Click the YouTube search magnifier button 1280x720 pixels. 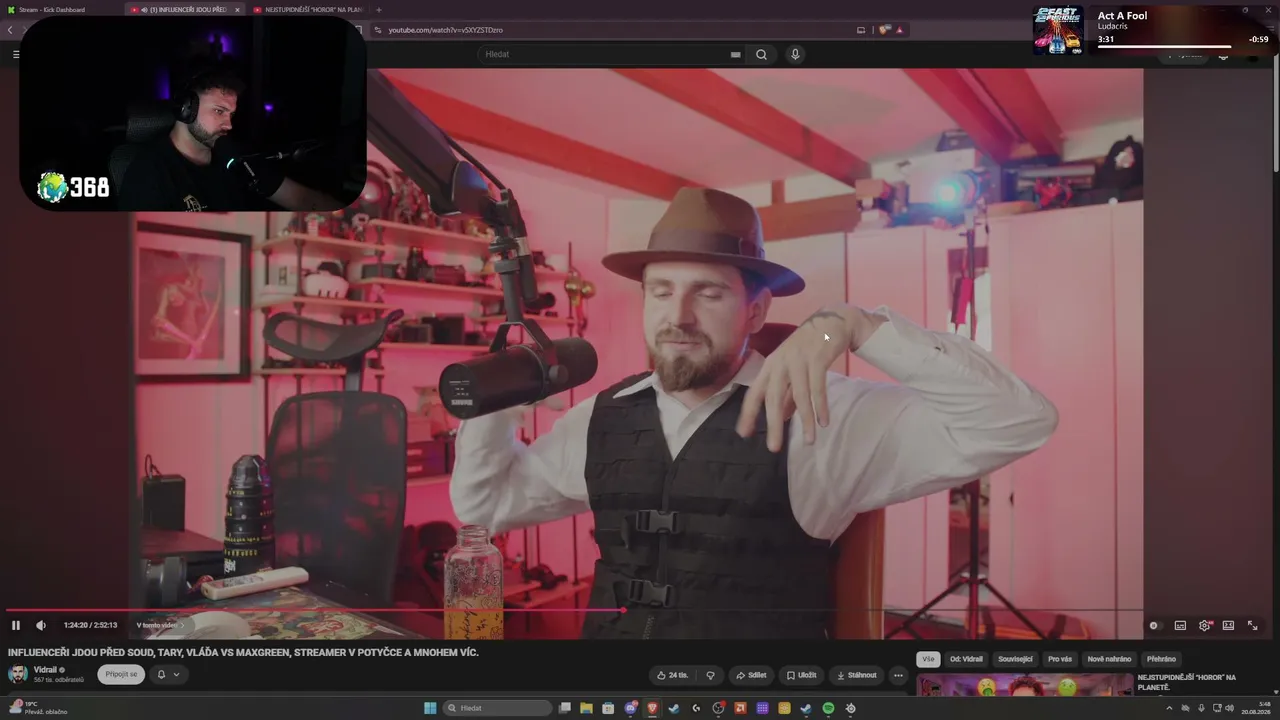tap(761, 54)
